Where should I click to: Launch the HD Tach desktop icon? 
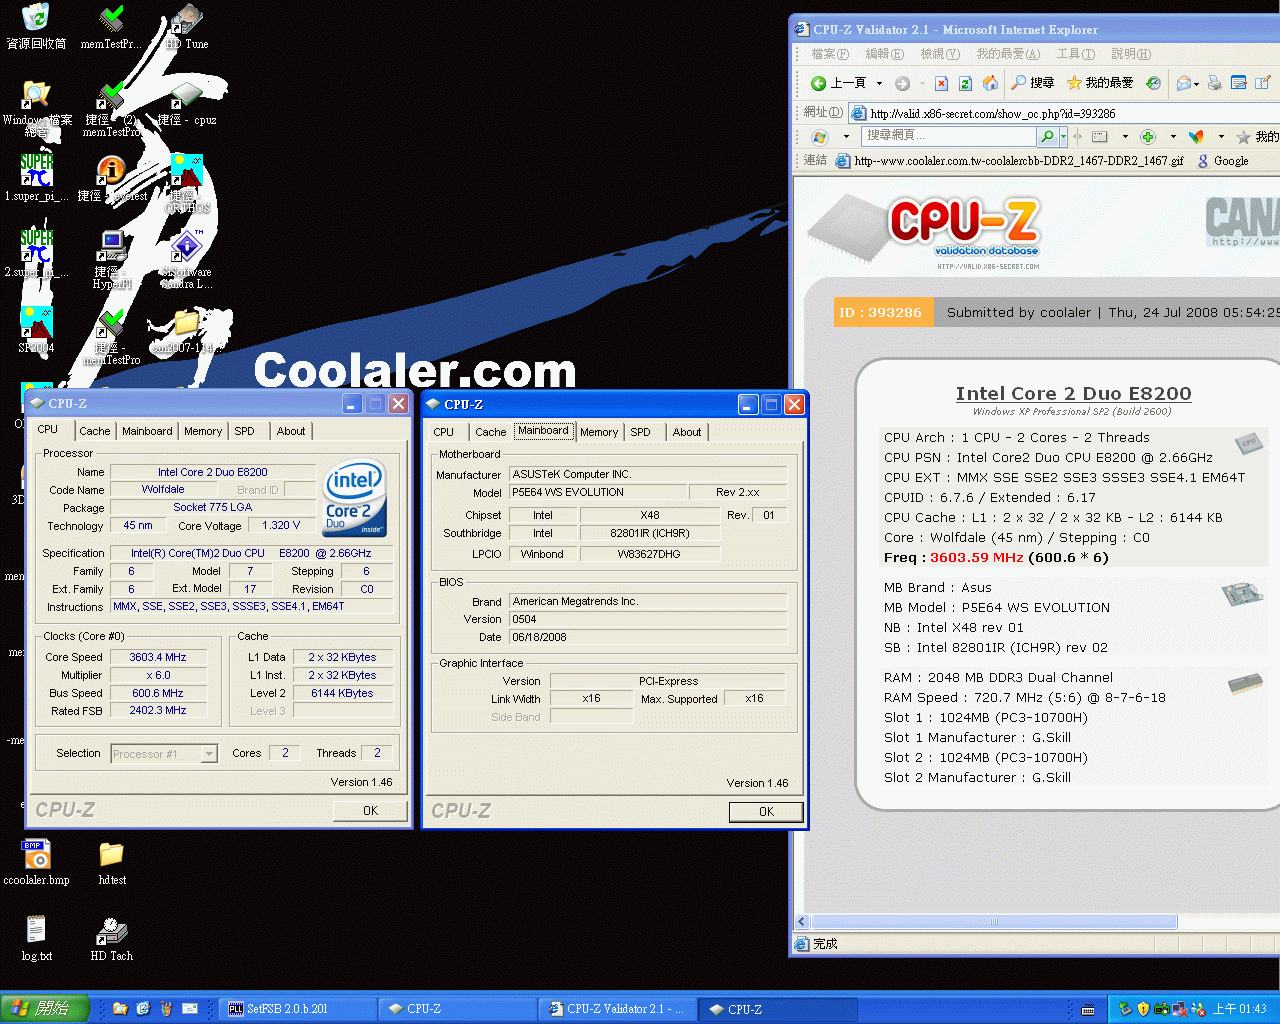pos(111,930)
